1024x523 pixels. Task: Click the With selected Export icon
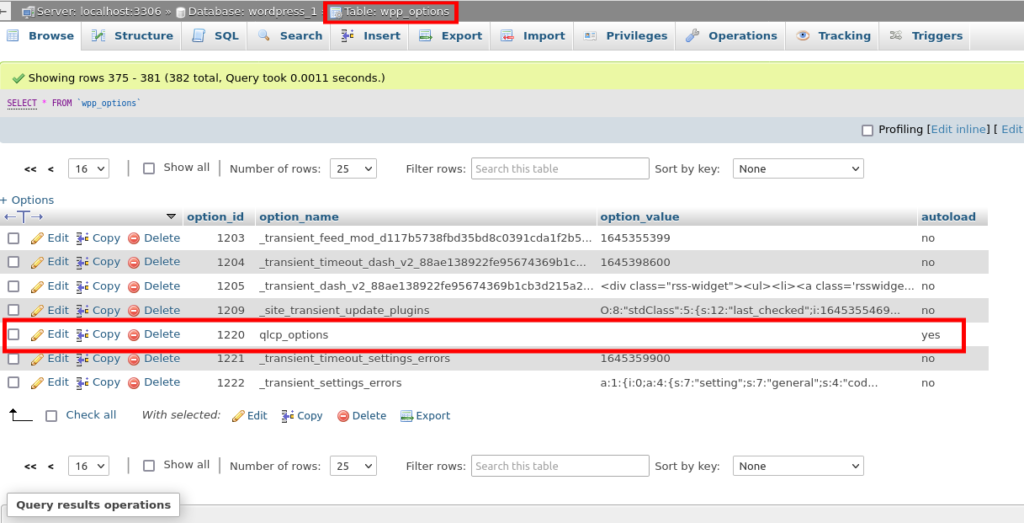(406, 416)
